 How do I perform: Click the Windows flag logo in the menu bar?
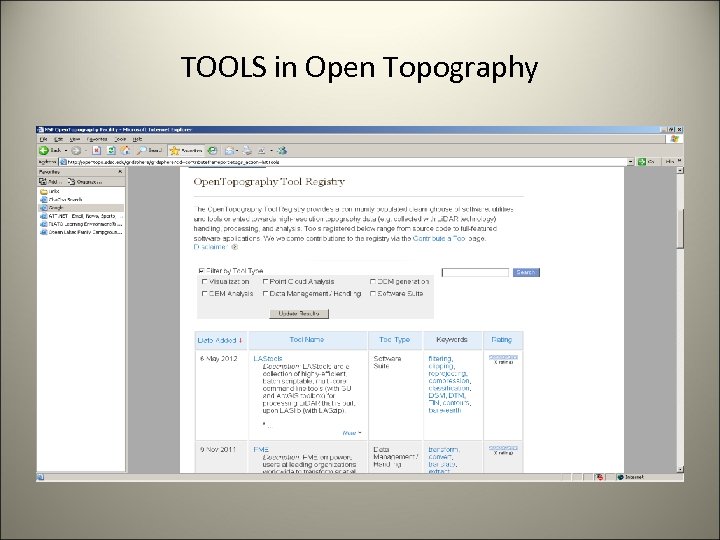[x=675, y=139]
